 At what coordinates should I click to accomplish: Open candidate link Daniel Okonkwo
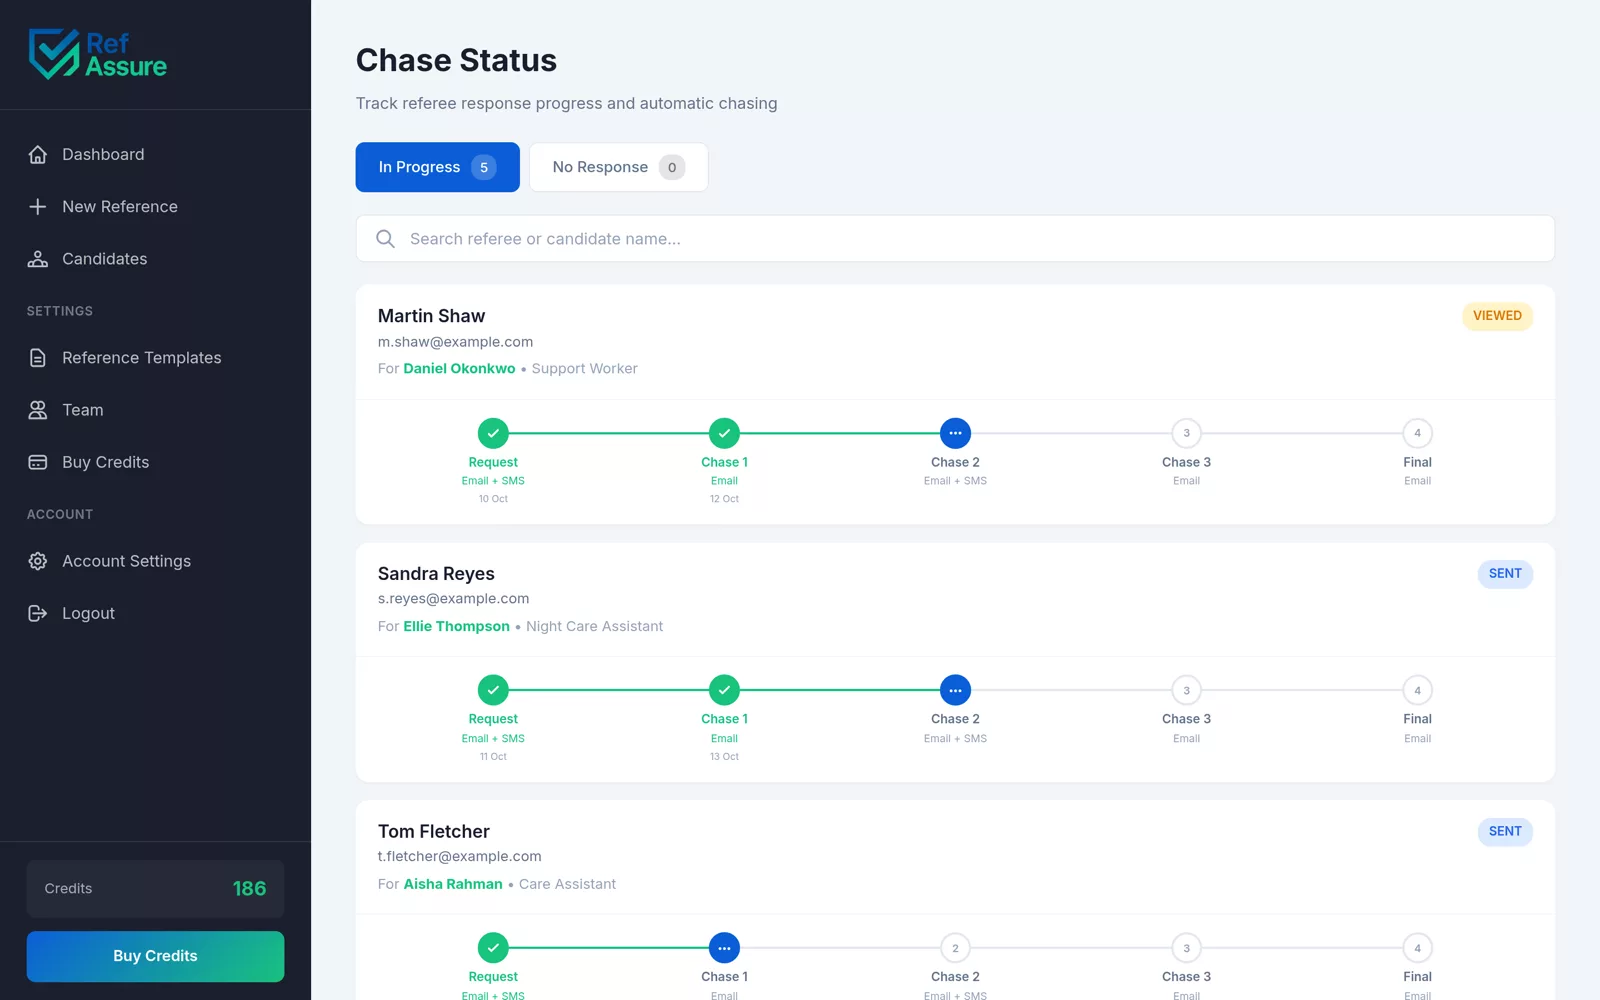tap(459, 369)
